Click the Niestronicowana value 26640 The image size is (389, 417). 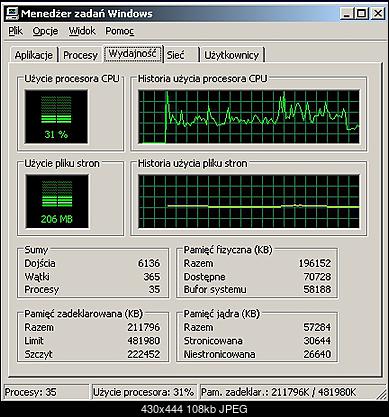click(x=317, y=354)
